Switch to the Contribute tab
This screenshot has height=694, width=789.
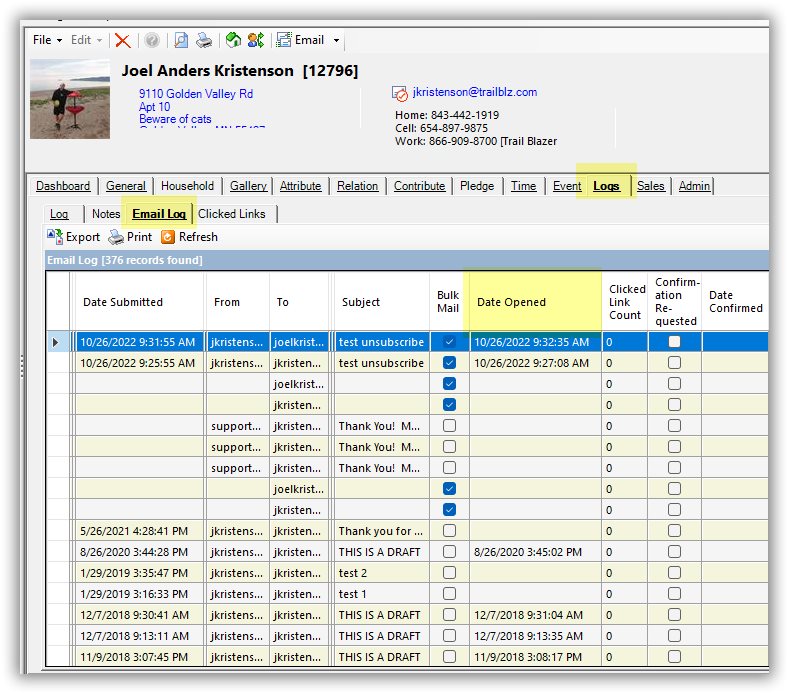pyautogui.click(x=419, y=186)
